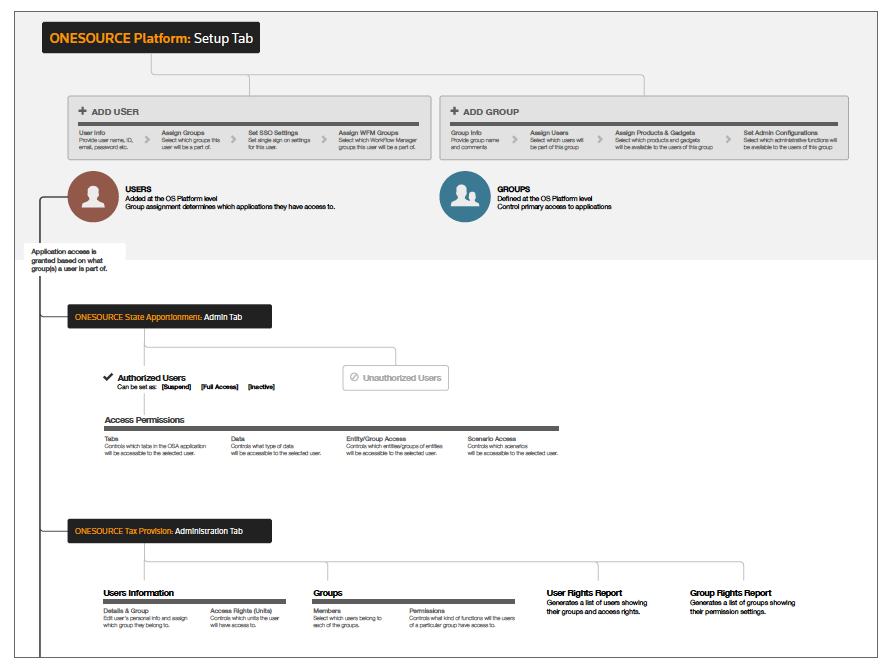Select the Members item under Groups
This screenshot has width=887, height=671.
347,618
